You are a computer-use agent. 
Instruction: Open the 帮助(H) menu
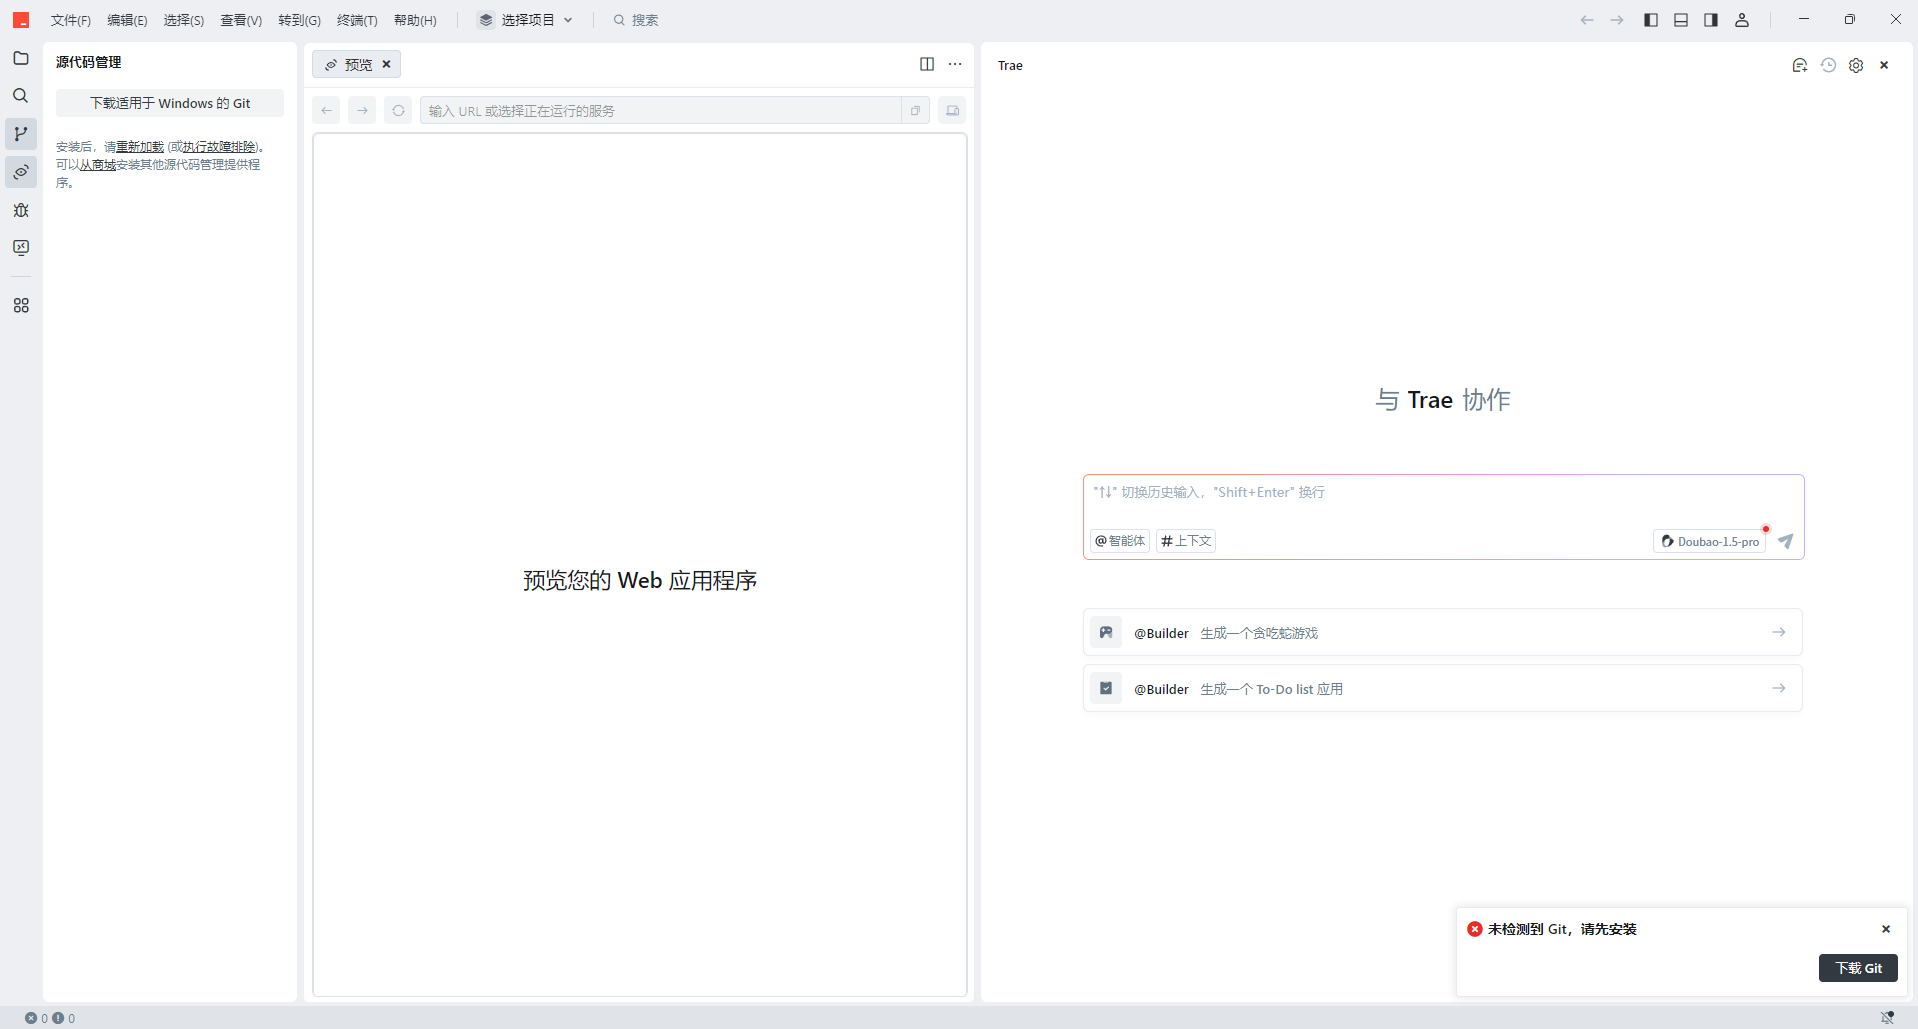click(415, 20)
